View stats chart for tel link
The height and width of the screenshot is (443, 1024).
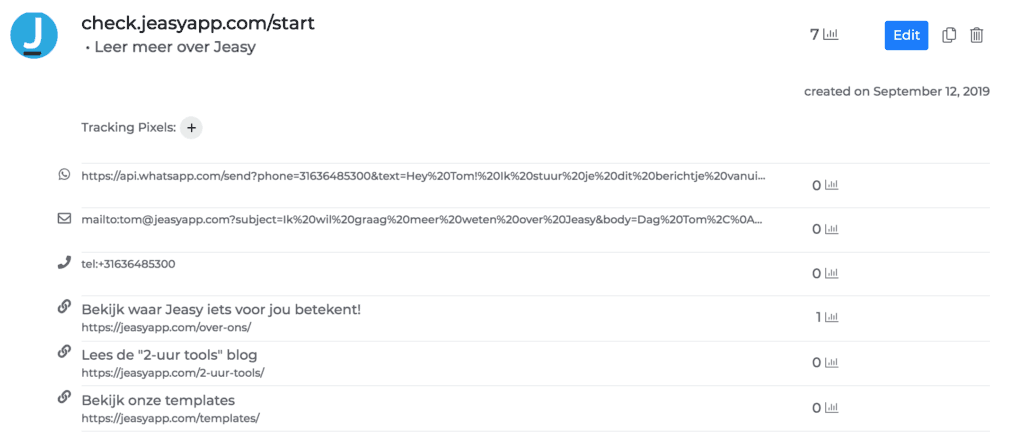pyautogui.click(x=831, y=273)
